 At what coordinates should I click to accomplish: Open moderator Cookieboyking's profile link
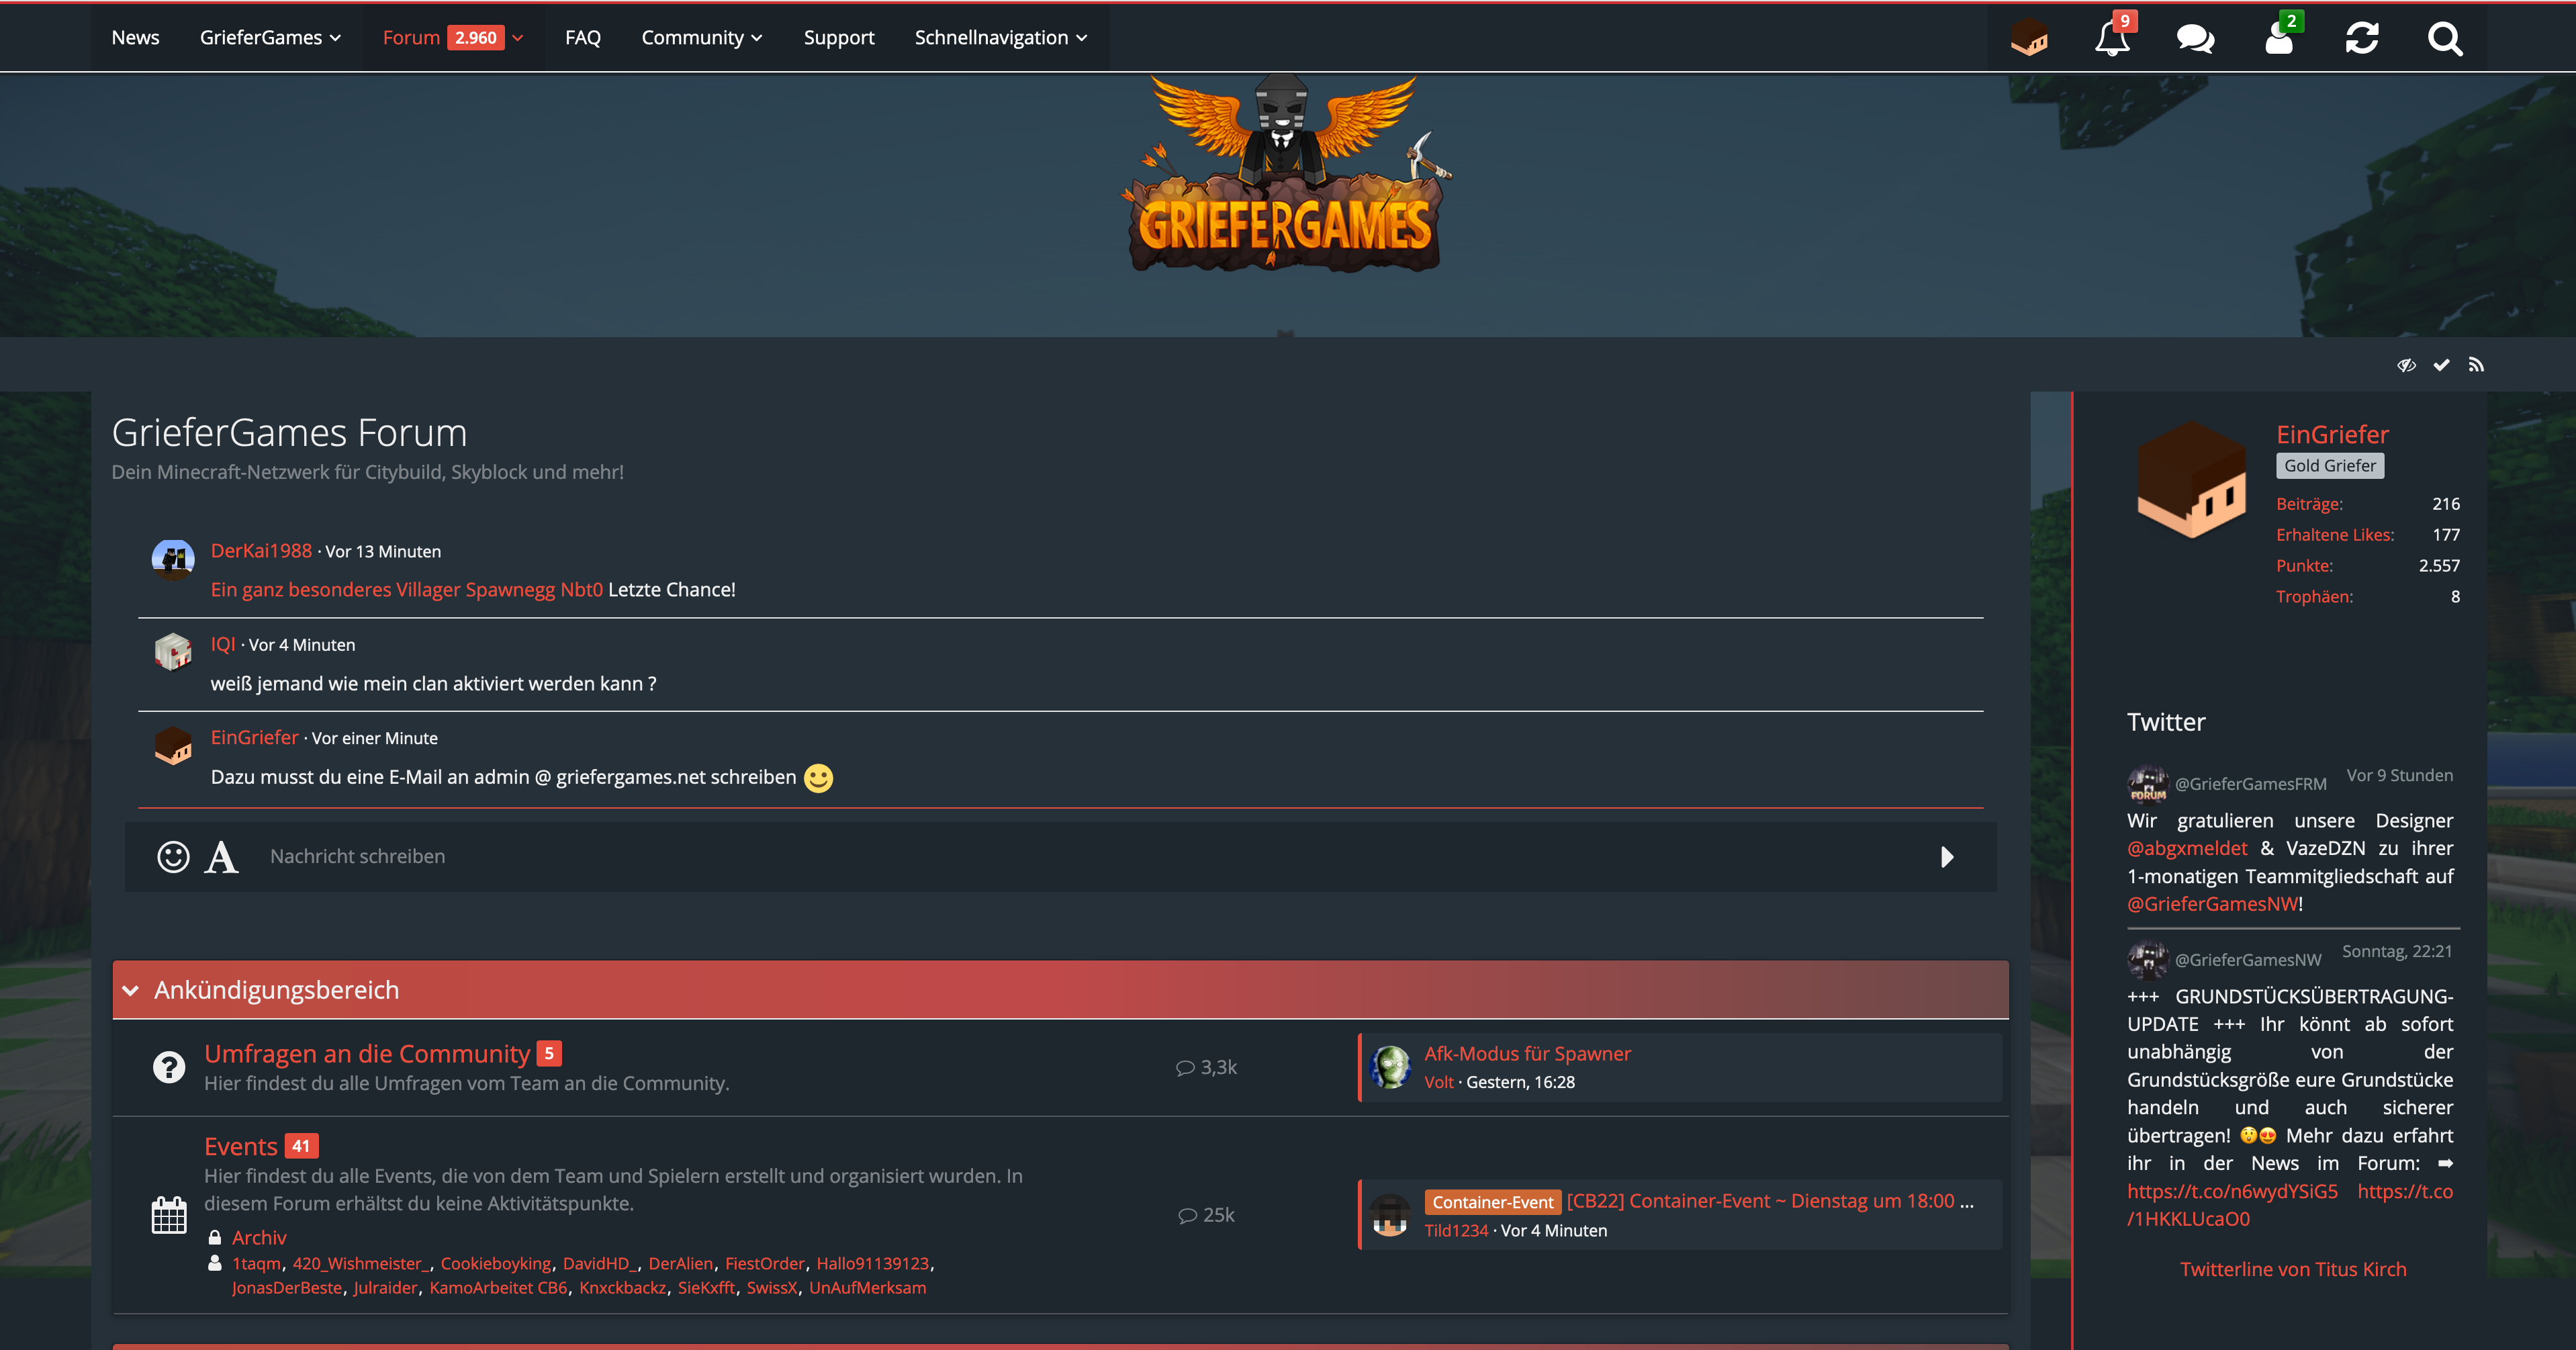pyautogui.click(x=496, y=1264)
